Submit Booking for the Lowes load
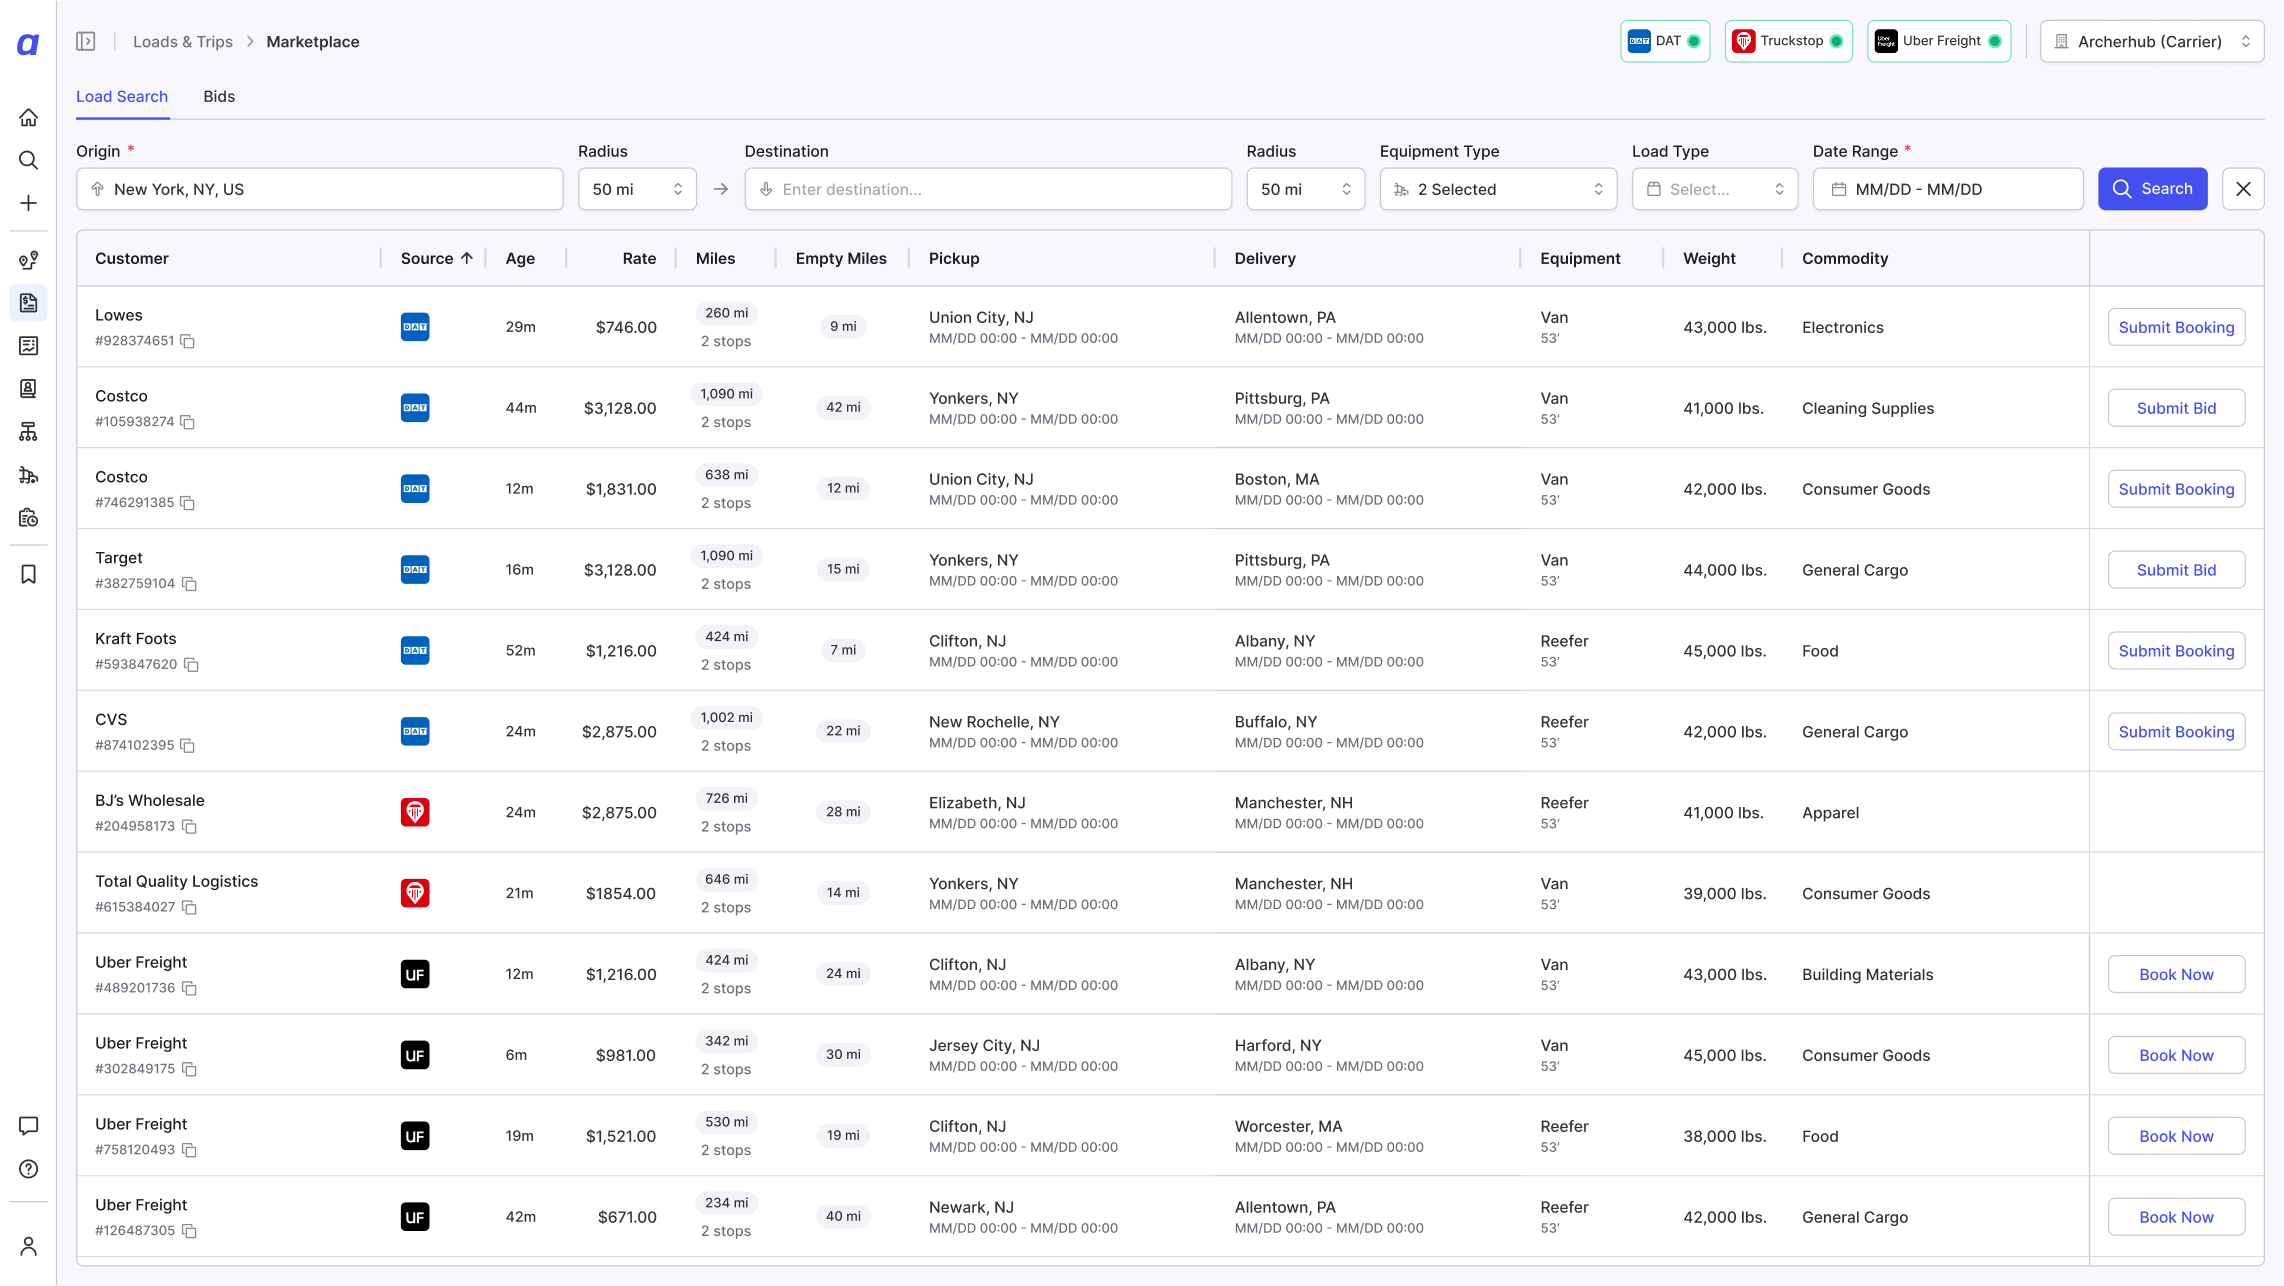 click(x=2176, y=327)
